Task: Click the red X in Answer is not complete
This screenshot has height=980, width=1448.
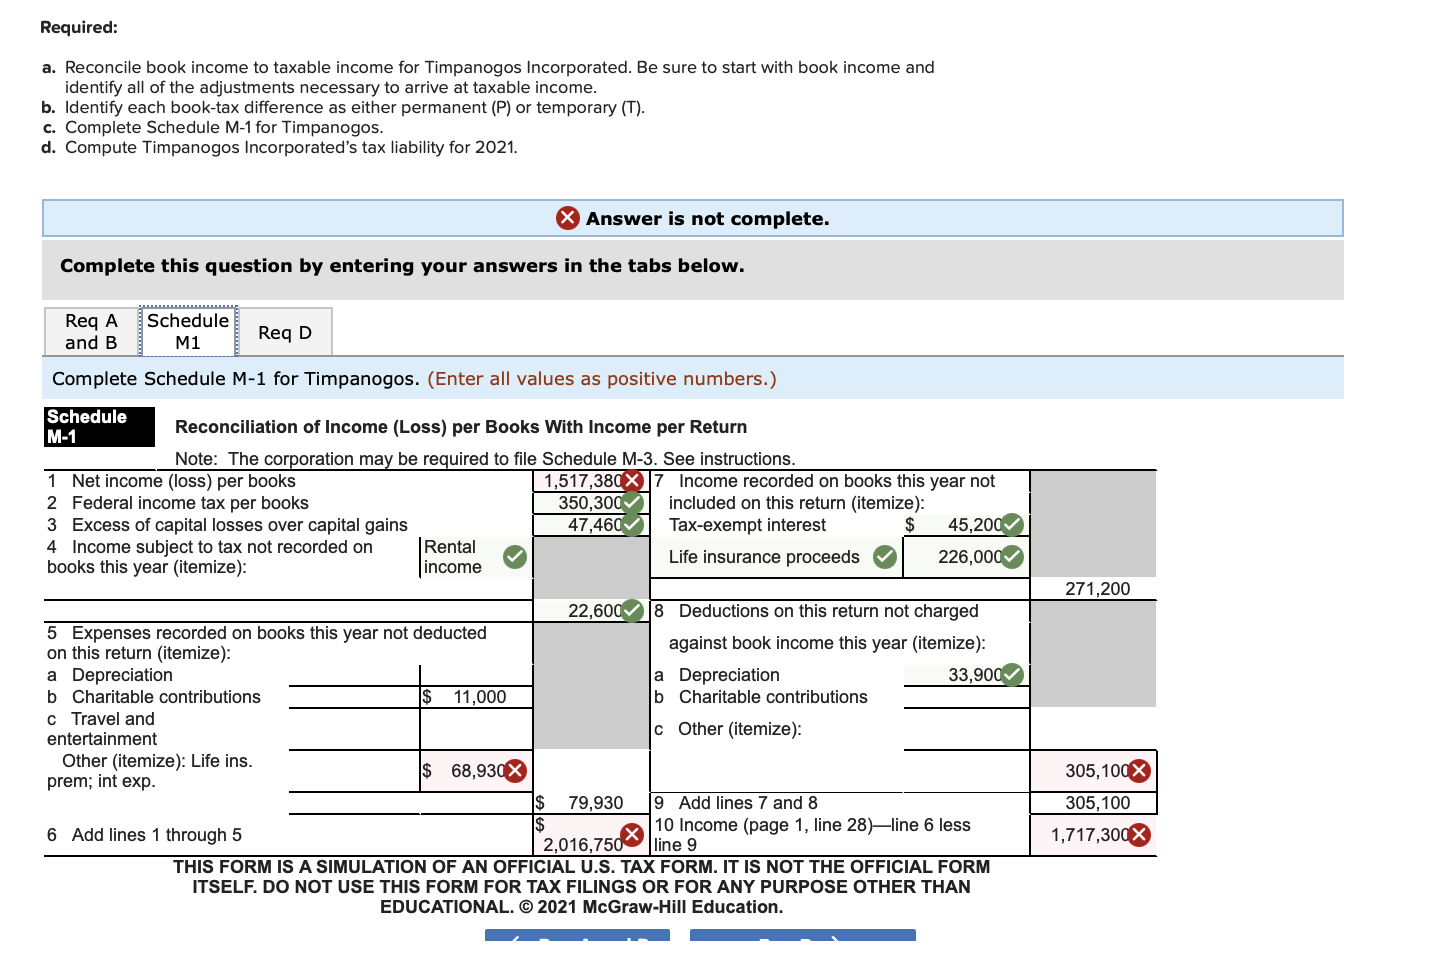Action: click(568, 218)
